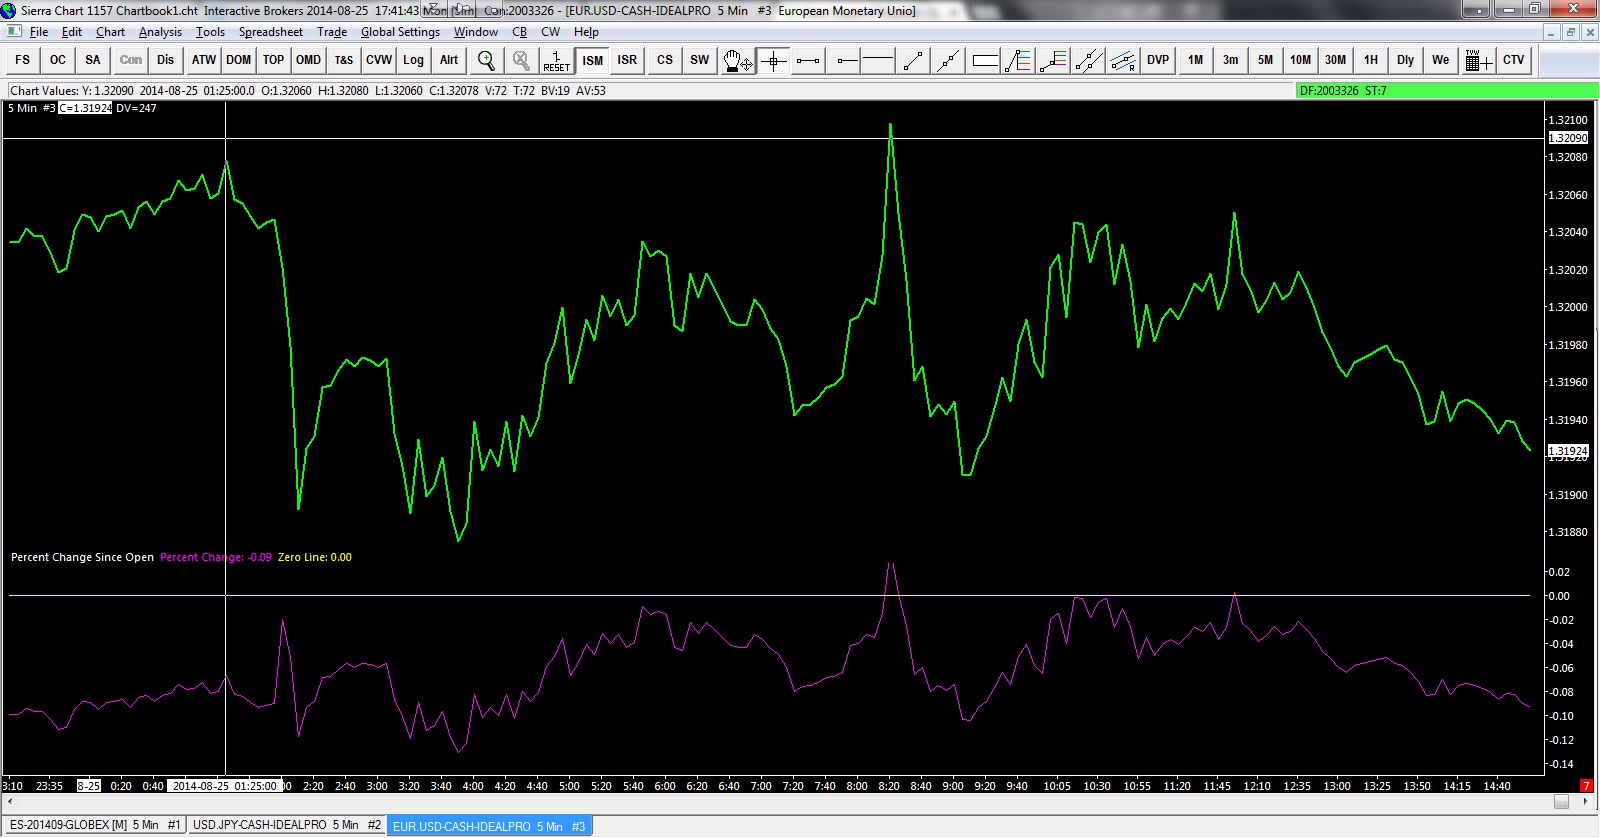Select the extending line drawing tool
The height and width of the screenshot is (838, 1600).
click(948, 60)
